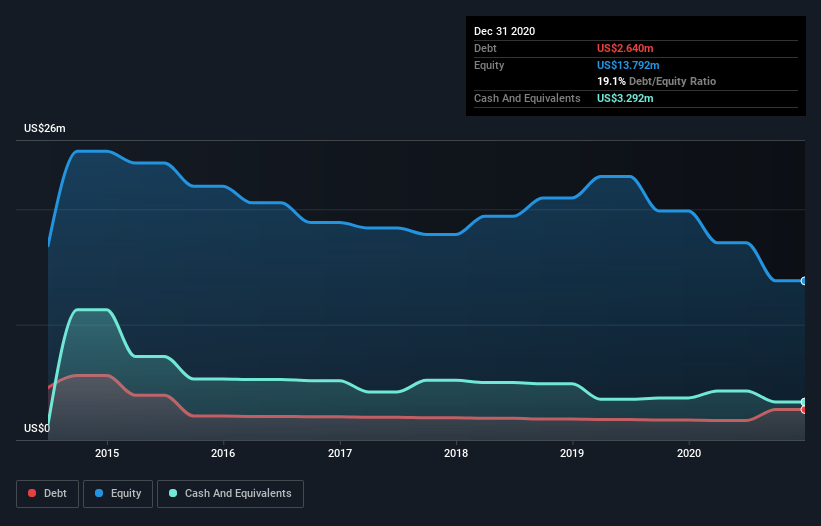Click the 2017 x-axis label
Image resolution: width=821 pixels, height=526 pixels.
pos(340,453)
